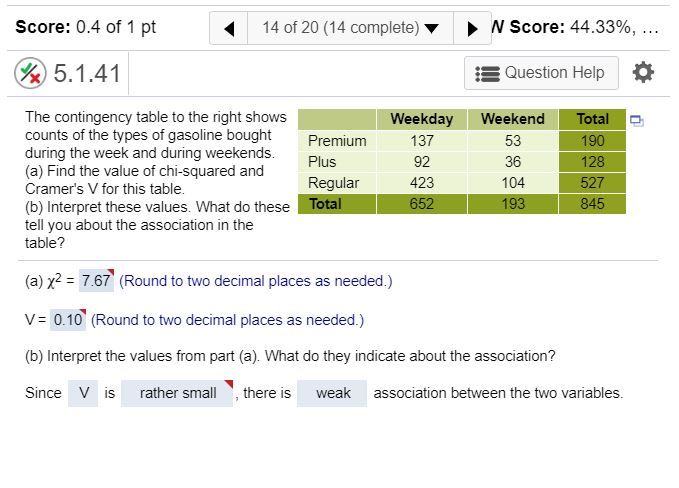Click the Weekend column header
679x488 pixels.
tap(513, 119)
